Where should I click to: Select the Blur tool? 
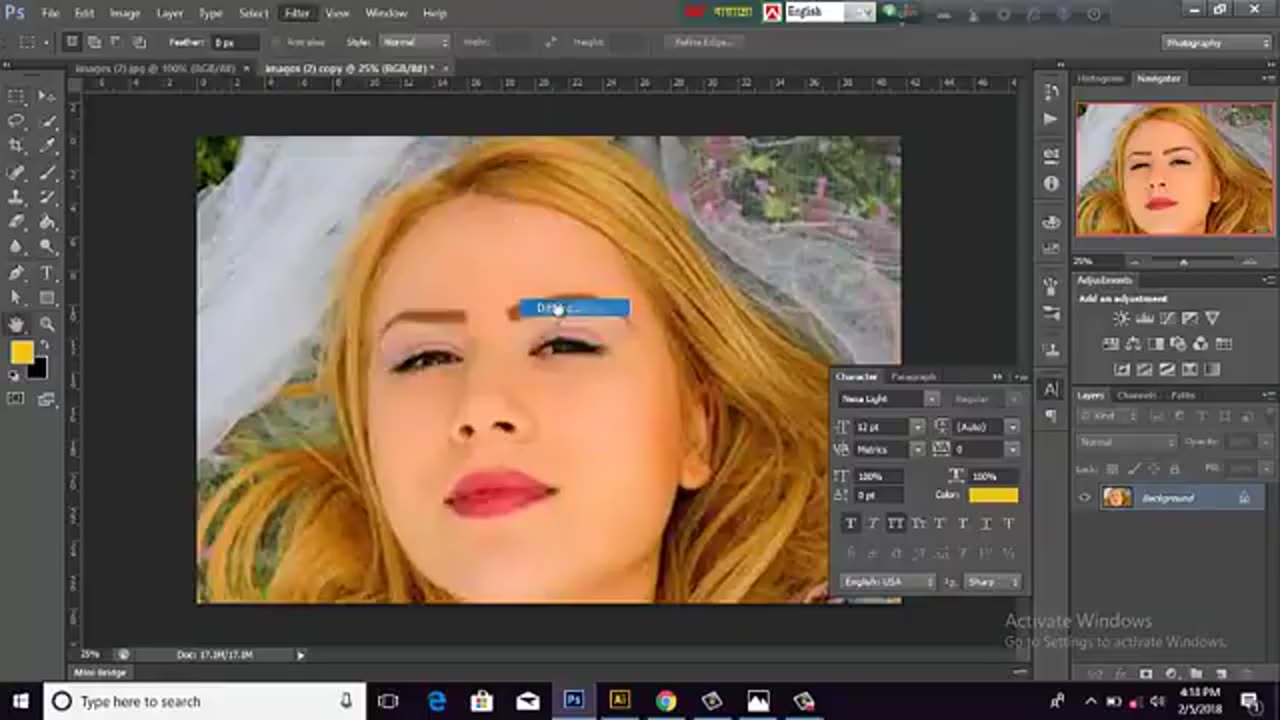click(17, 247)
